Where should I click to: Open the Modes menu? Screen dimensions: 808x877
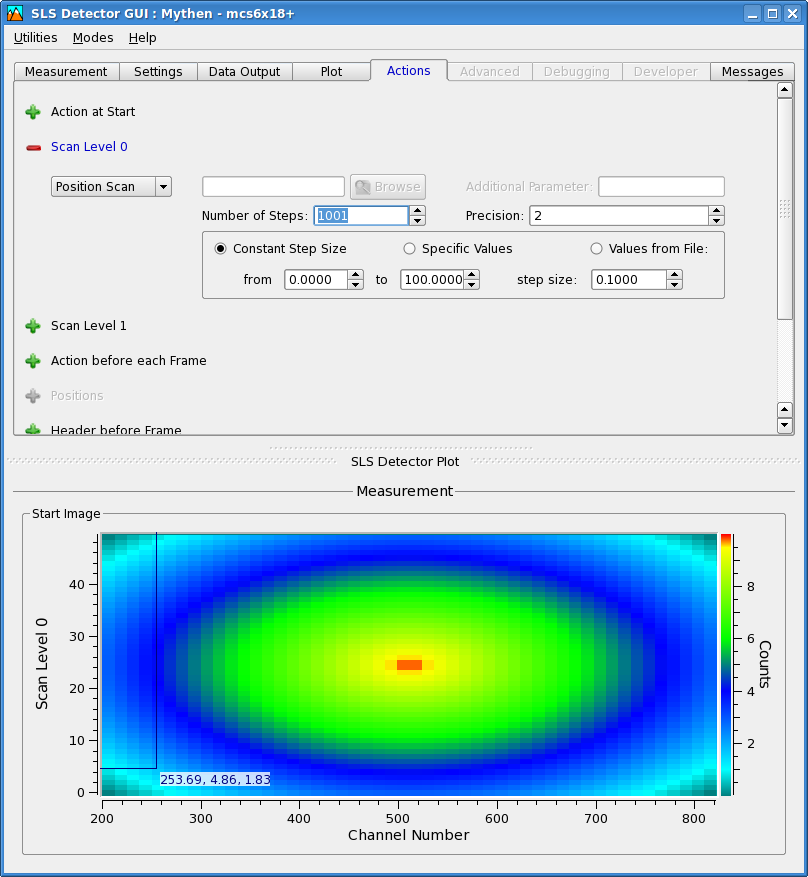point(93,38)
